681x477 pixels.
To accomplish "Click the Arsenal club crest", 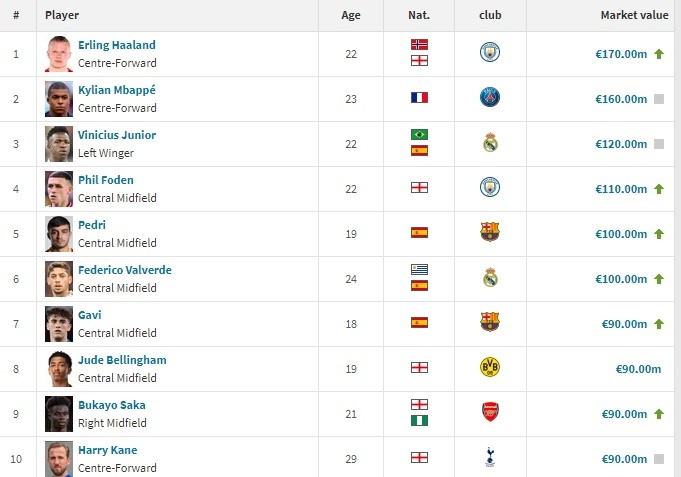I will [489, 413].
